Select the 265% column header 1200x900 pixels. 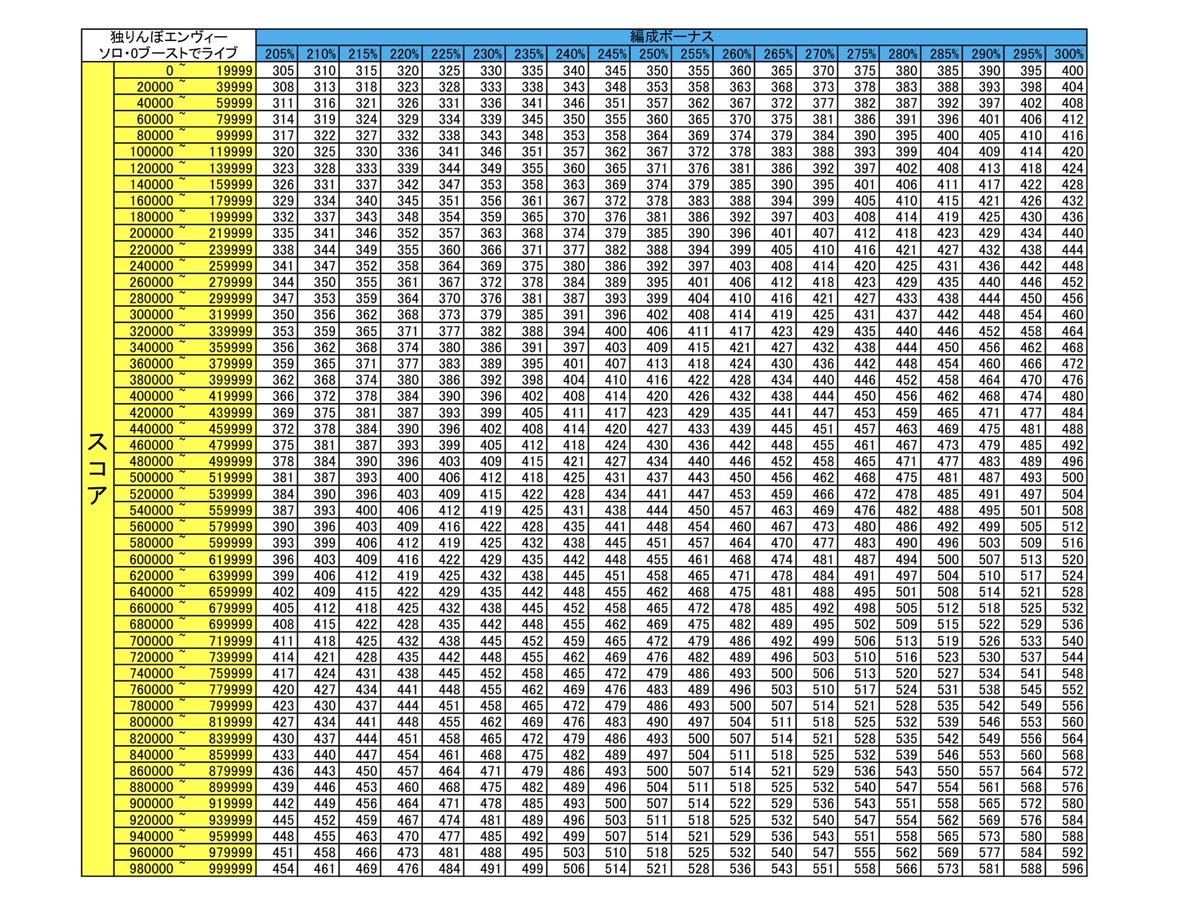pyautogui.click(x=774, y=53)
